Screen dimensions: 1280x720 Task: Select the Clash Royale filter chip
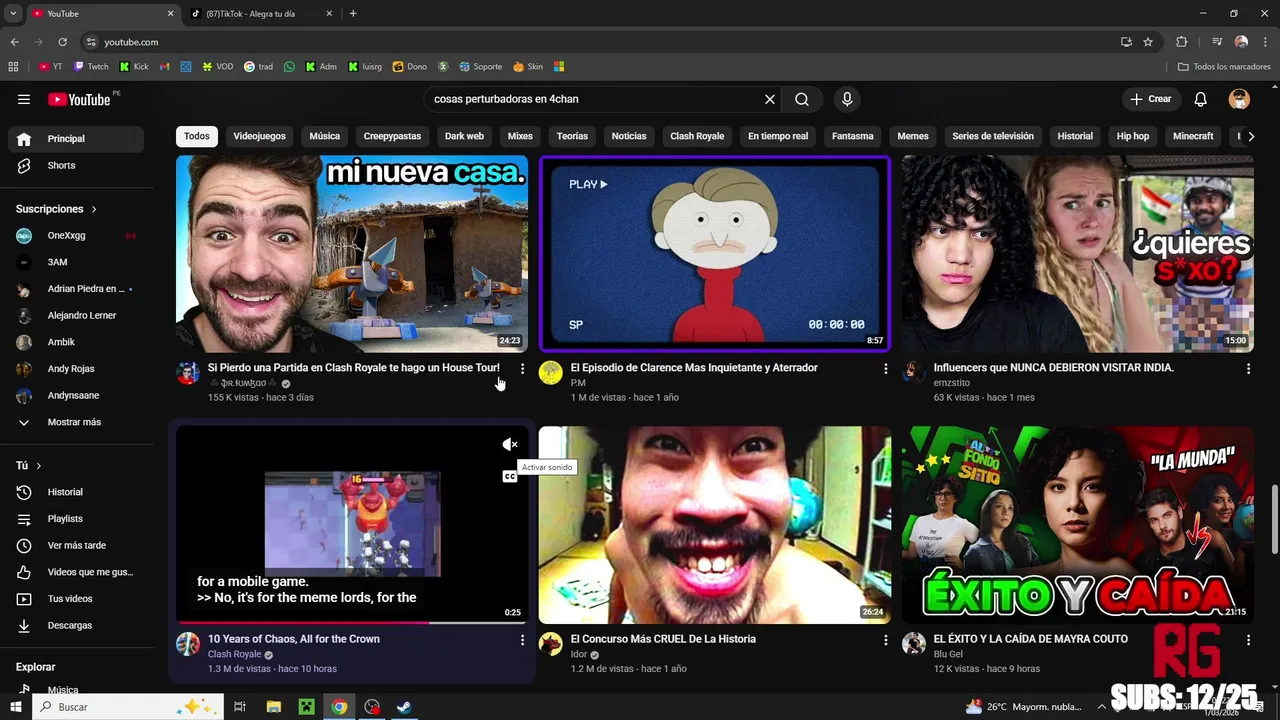697,136
